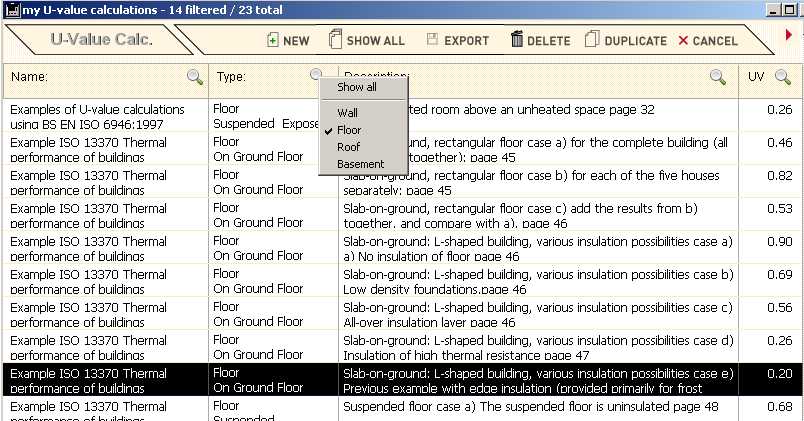Open the UV column search magnifier

(x=782, y=77)
